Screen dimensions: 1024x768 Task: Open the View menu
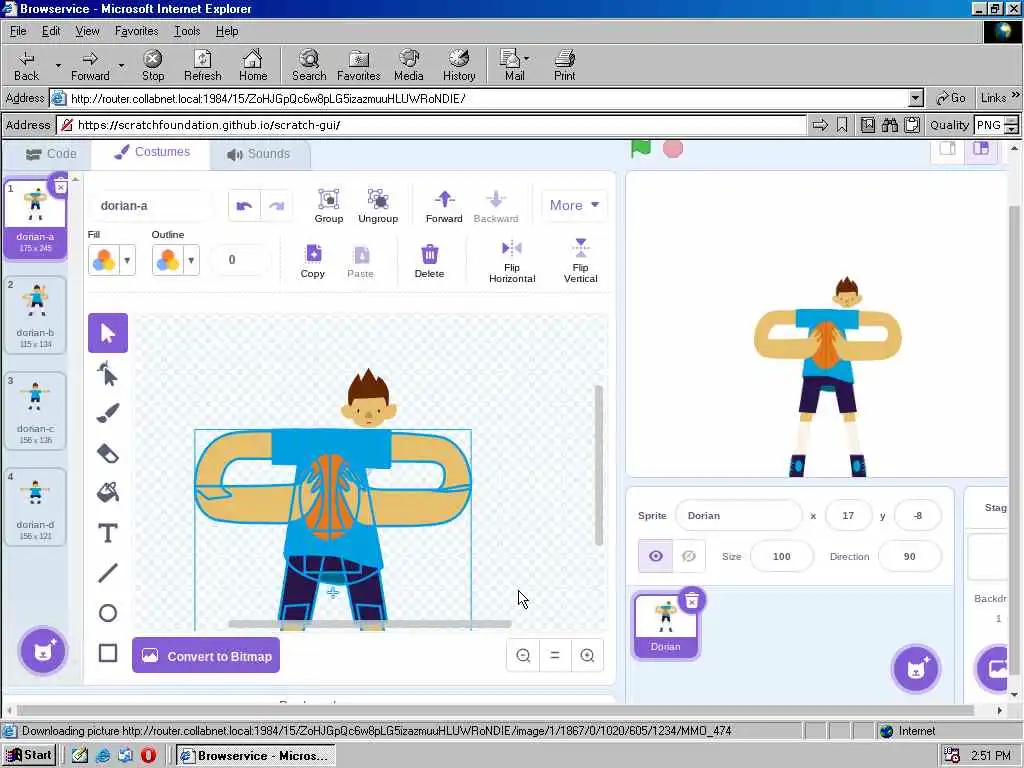pos(87,31)
